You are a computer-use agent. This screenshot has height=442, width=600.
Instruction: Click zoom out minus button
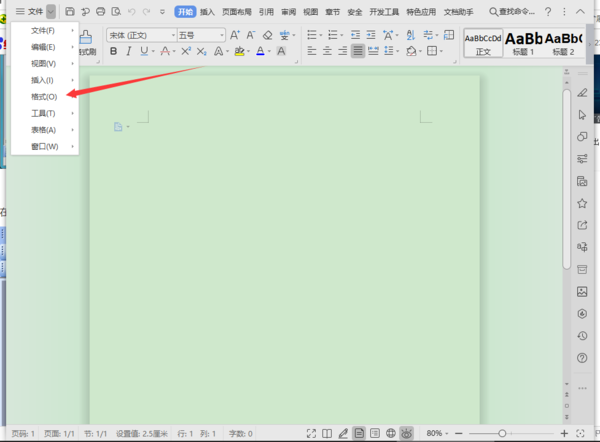(x=459, y=433)
